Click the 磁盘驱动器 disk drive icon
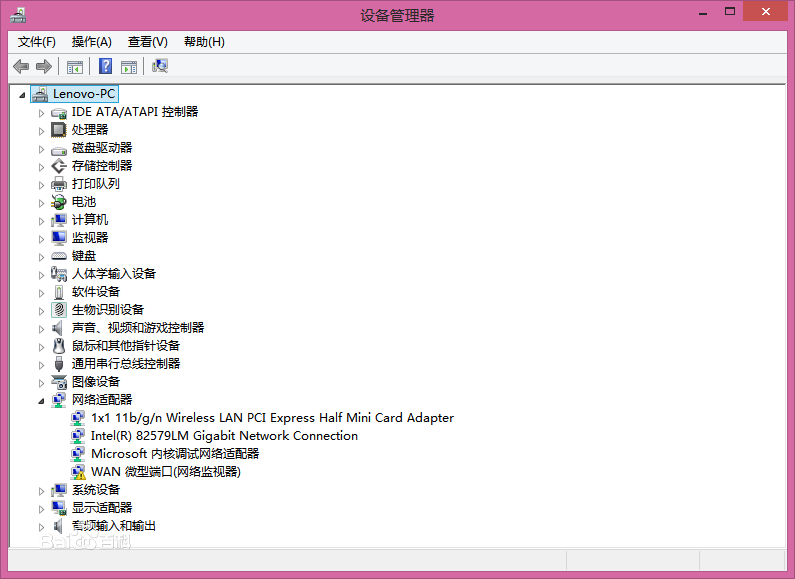 tap(59, 149)
